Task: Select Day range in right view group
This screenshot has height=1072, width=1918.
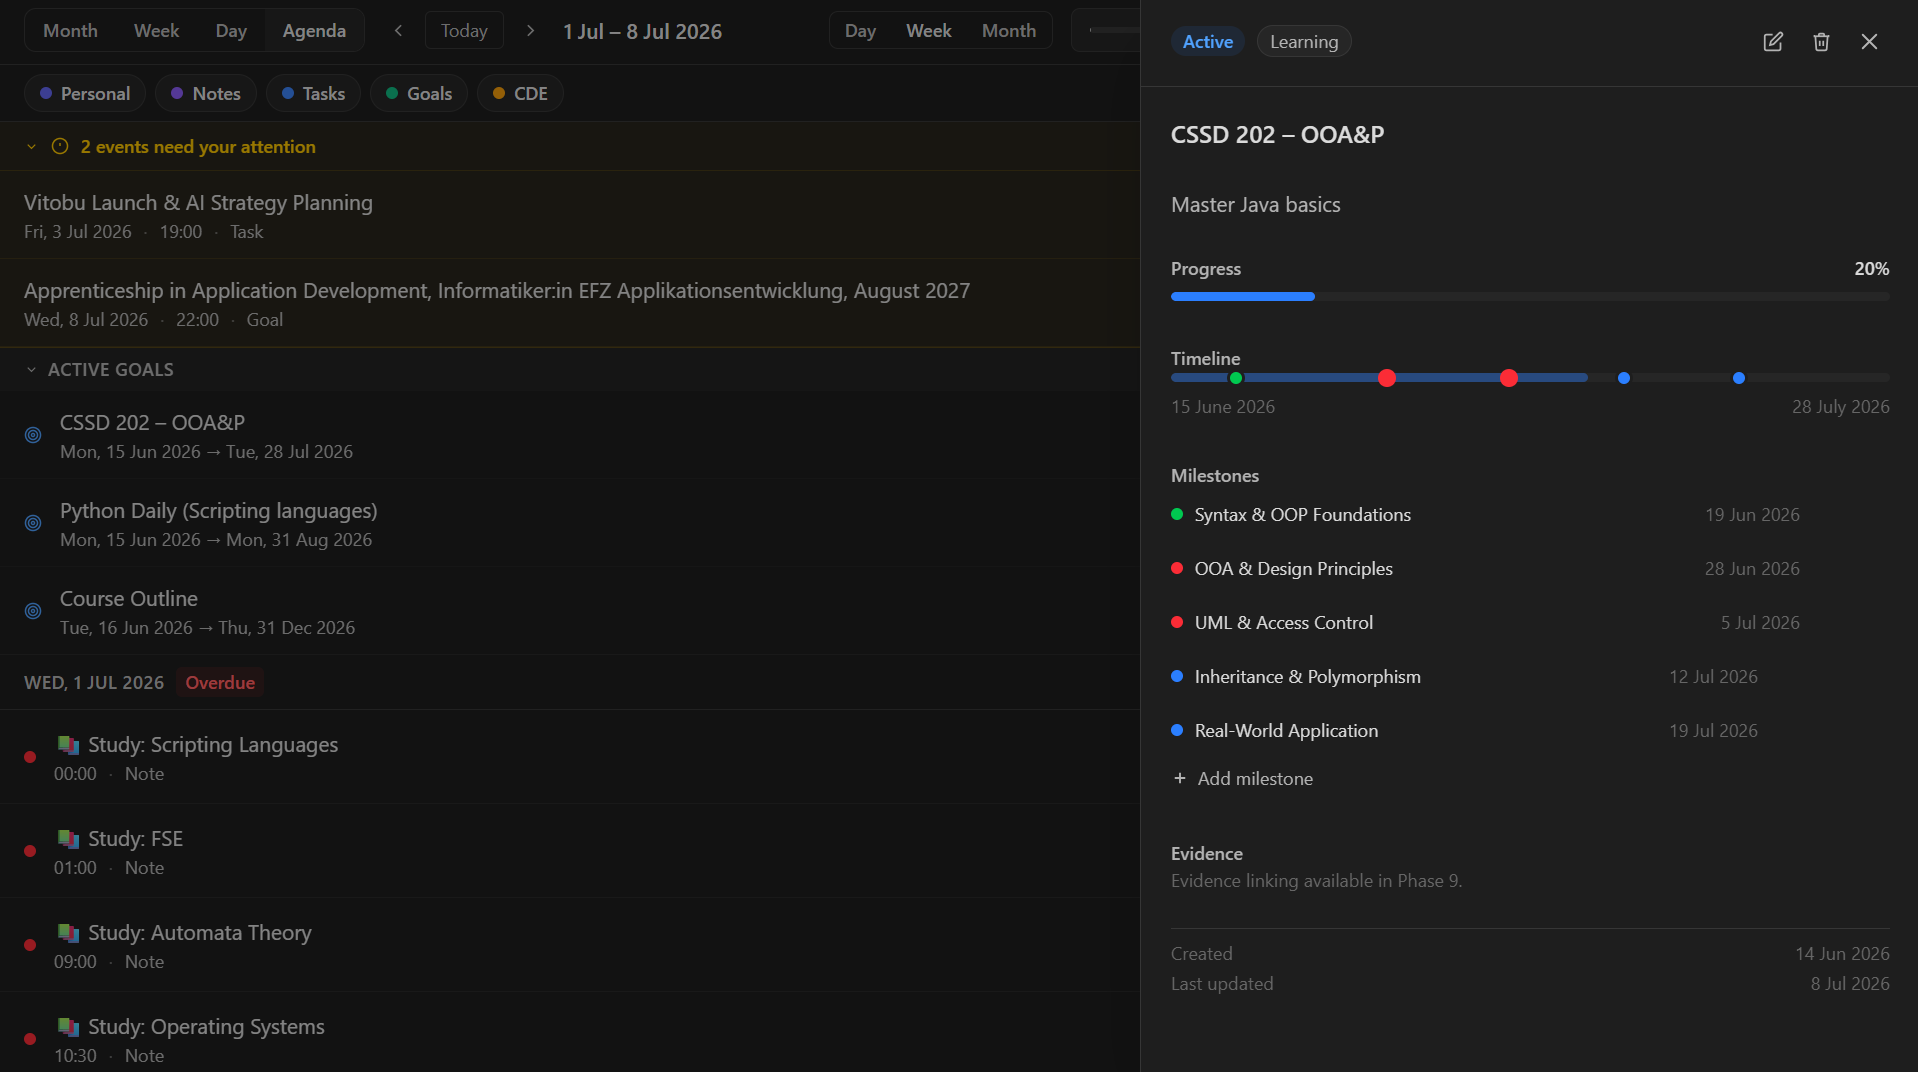Action: coord(860,31)
